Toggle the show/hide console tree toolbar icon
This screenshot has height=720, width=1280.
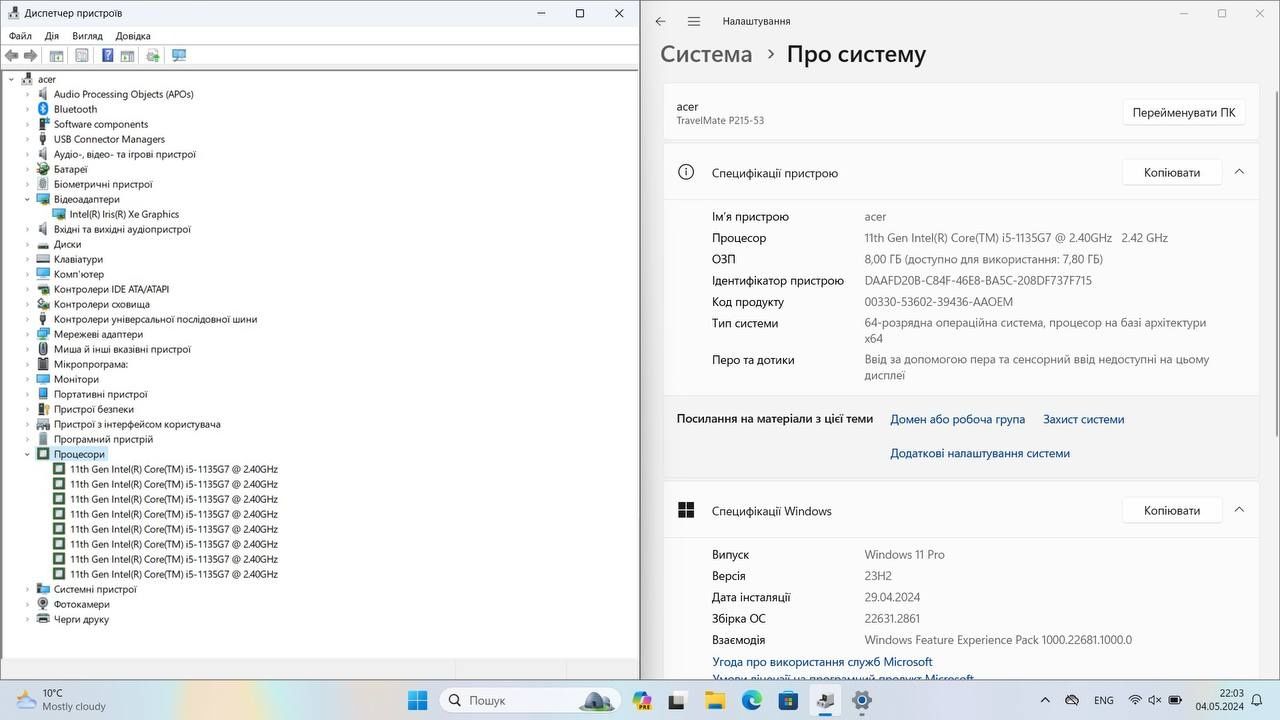click(x=57, y=56)
